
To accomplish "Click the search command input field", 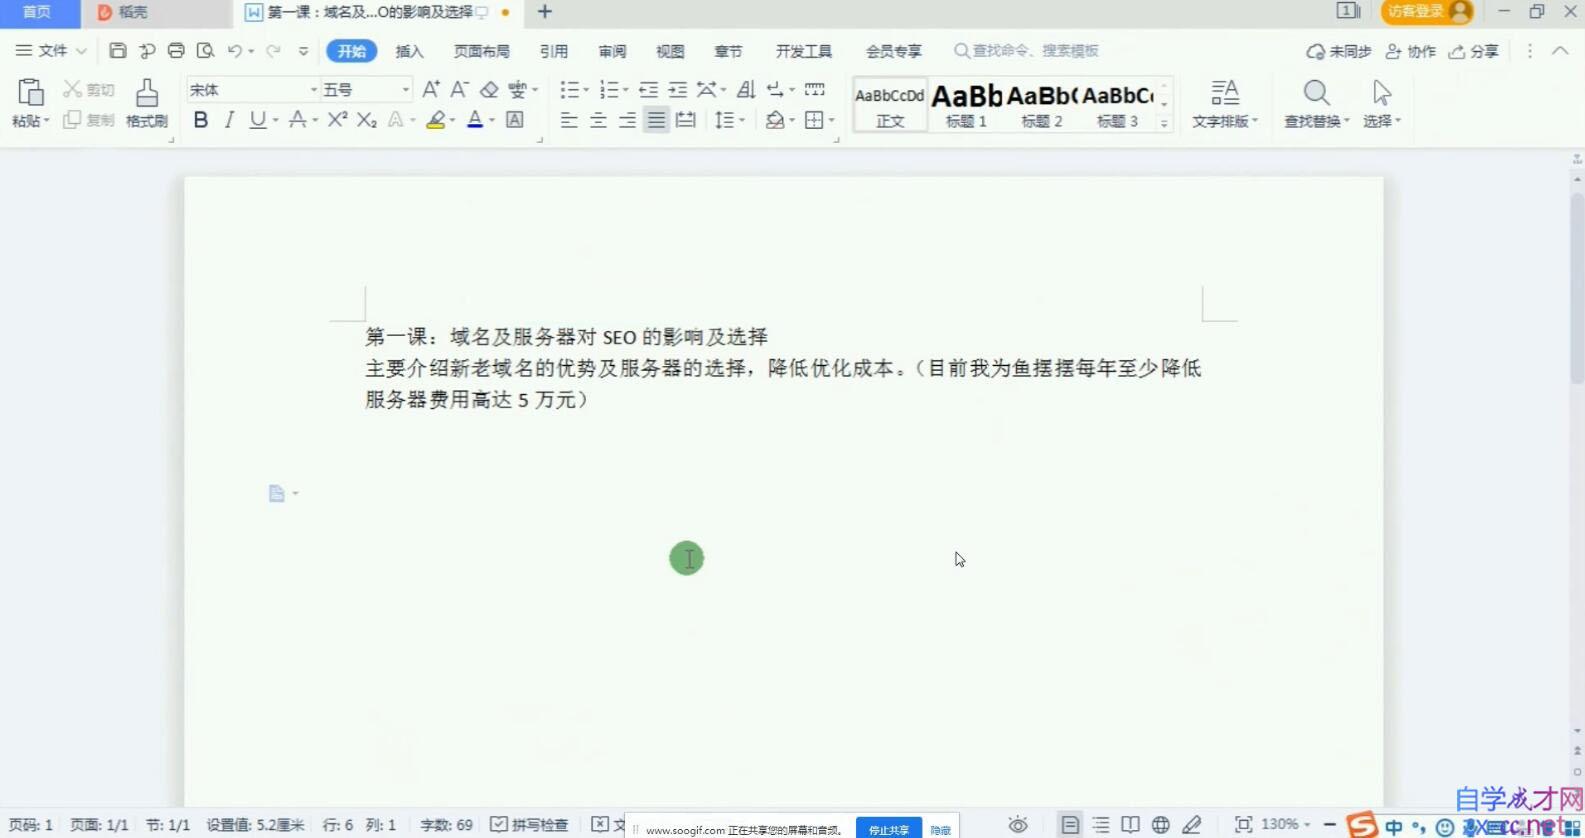I will pos(1028,51).
